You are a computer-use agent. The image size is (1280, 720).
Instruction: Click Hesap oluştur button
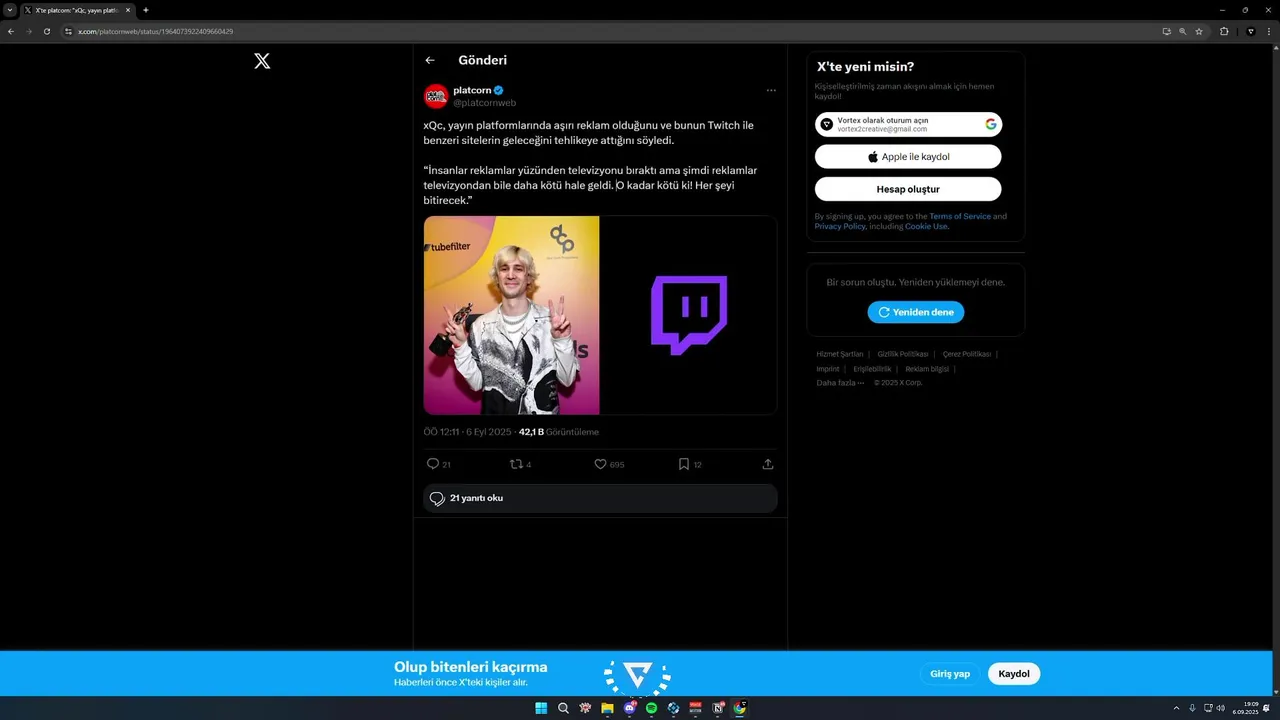pyautogui.click(x=908, y=189)
